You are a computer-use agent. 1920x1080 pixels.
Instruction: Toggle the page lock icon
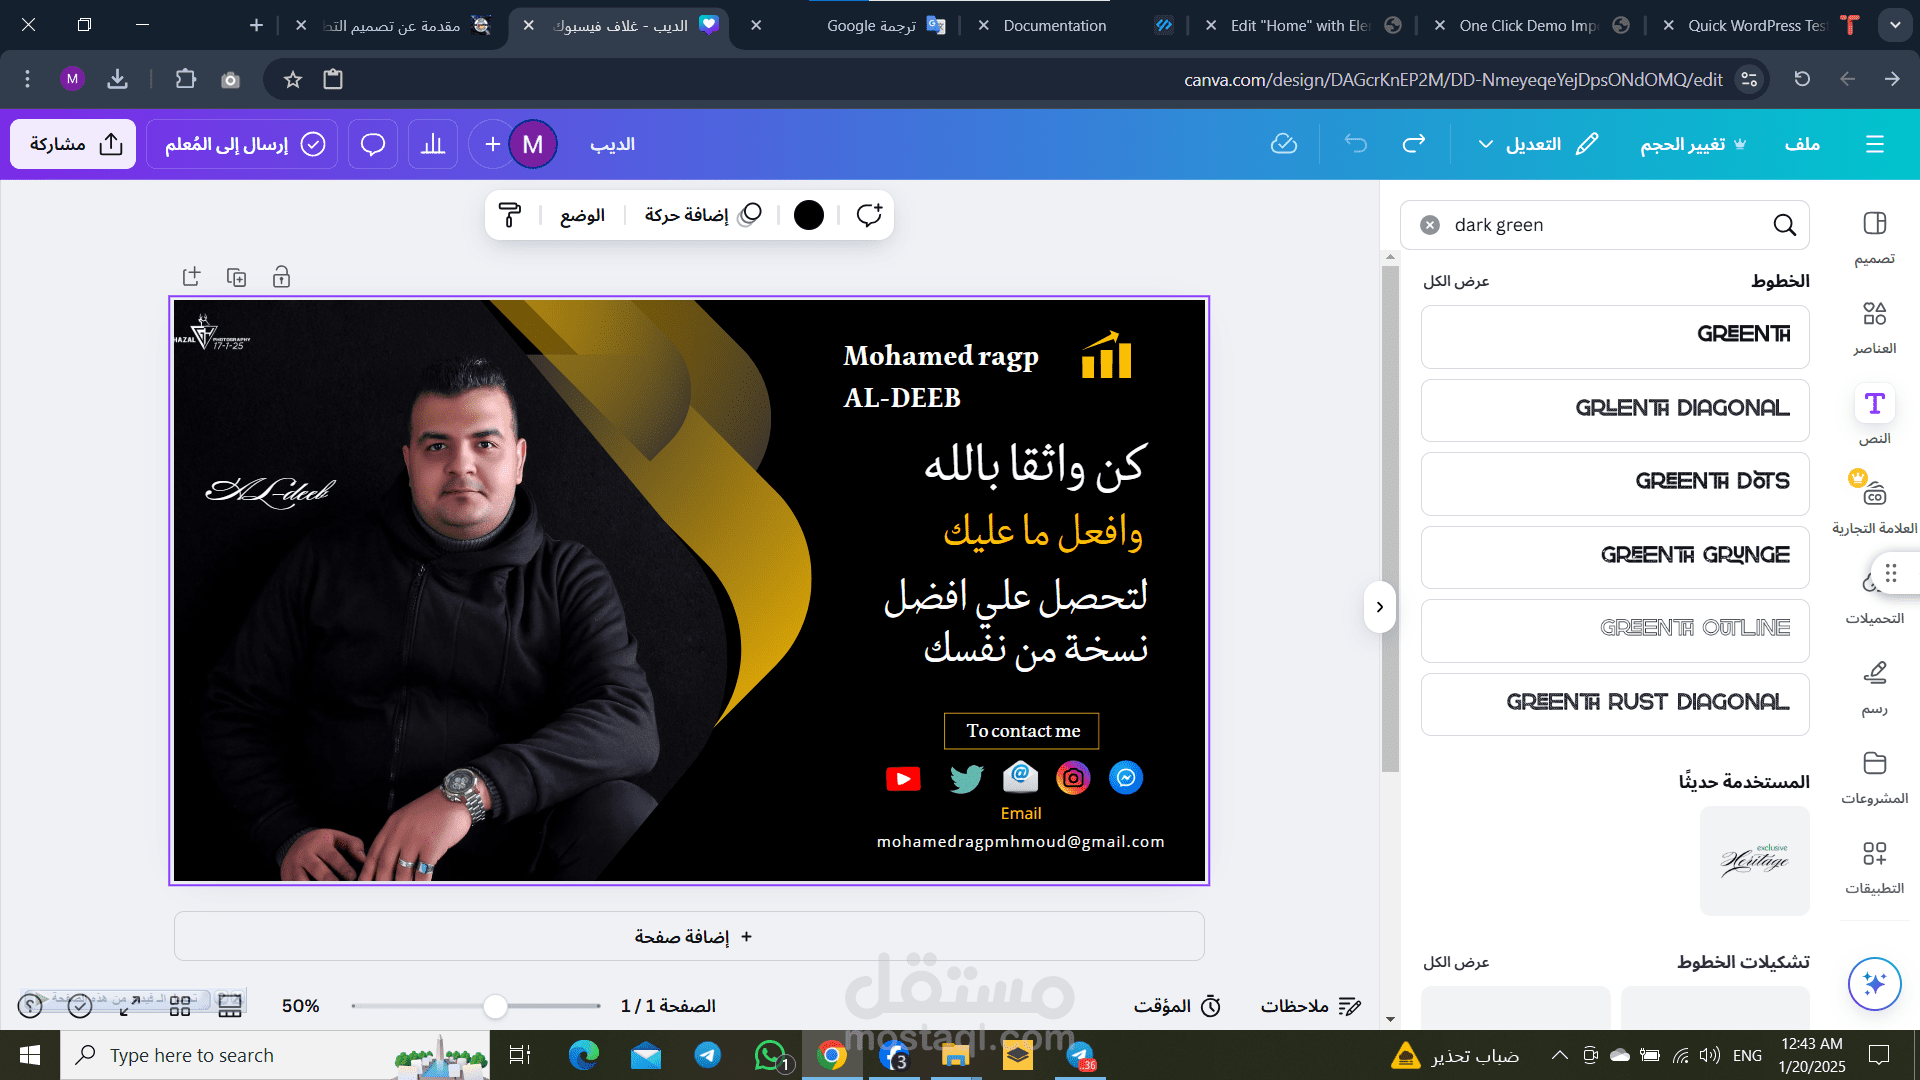(x=282, y=277)
